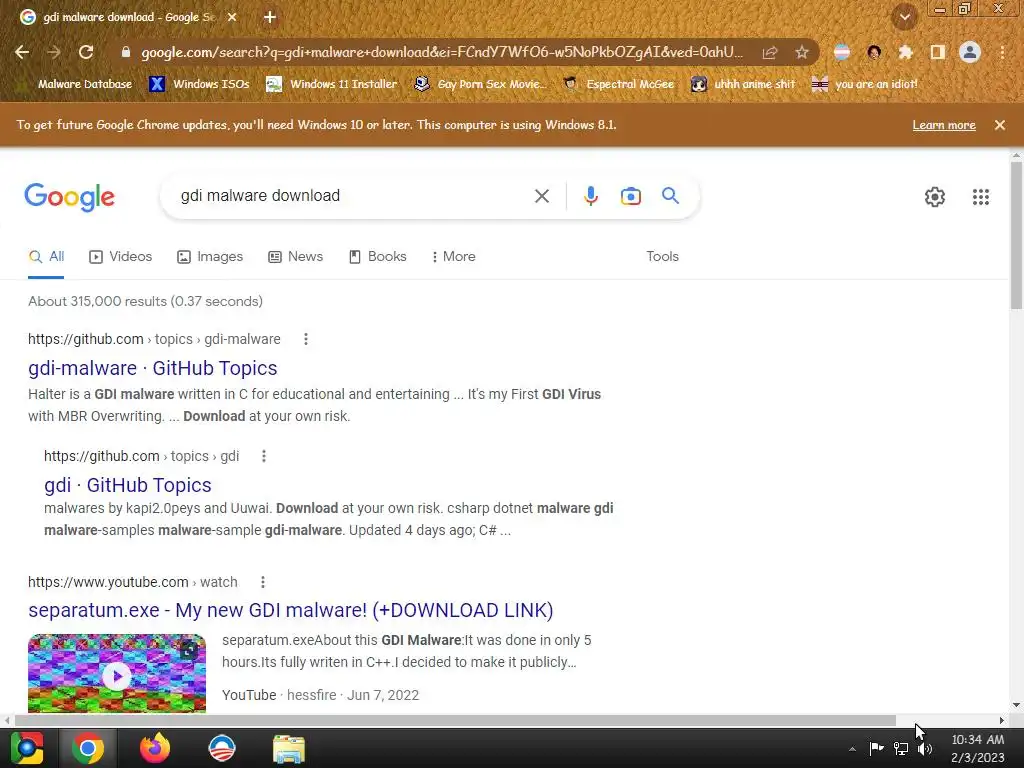
Task: Click the Start button in taskbar
Action: (27, 748)
